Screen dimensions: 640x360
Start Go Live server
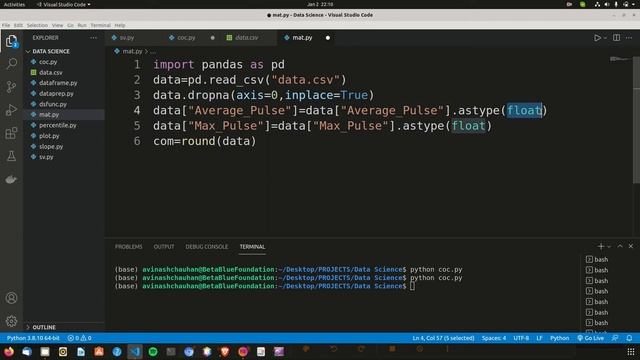[591, 338]
